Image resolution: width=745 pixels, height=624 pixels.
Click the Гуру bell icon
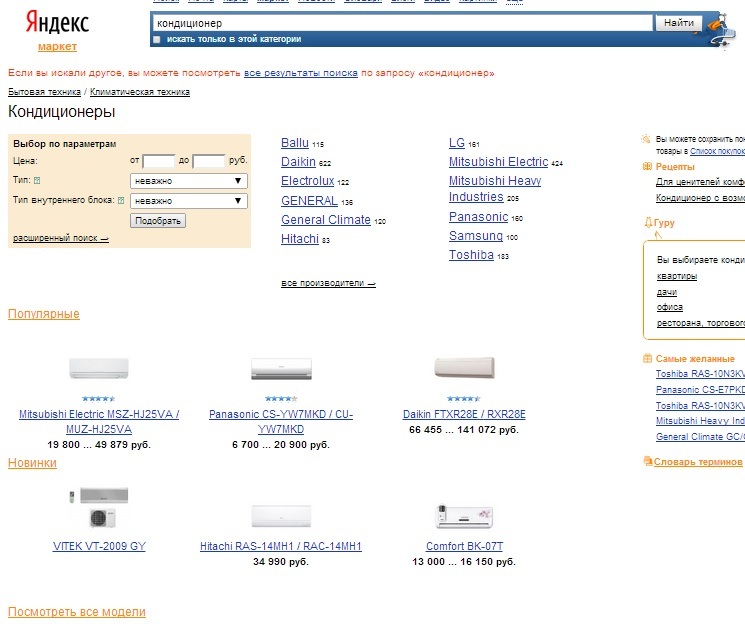coord(648,222)
